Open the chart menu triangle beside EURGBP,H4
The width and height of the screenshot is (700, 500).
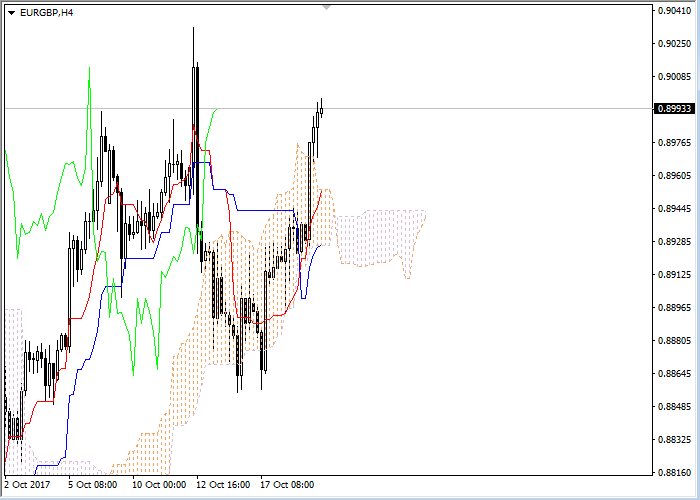pyautogui.click(x=12, y=13)
